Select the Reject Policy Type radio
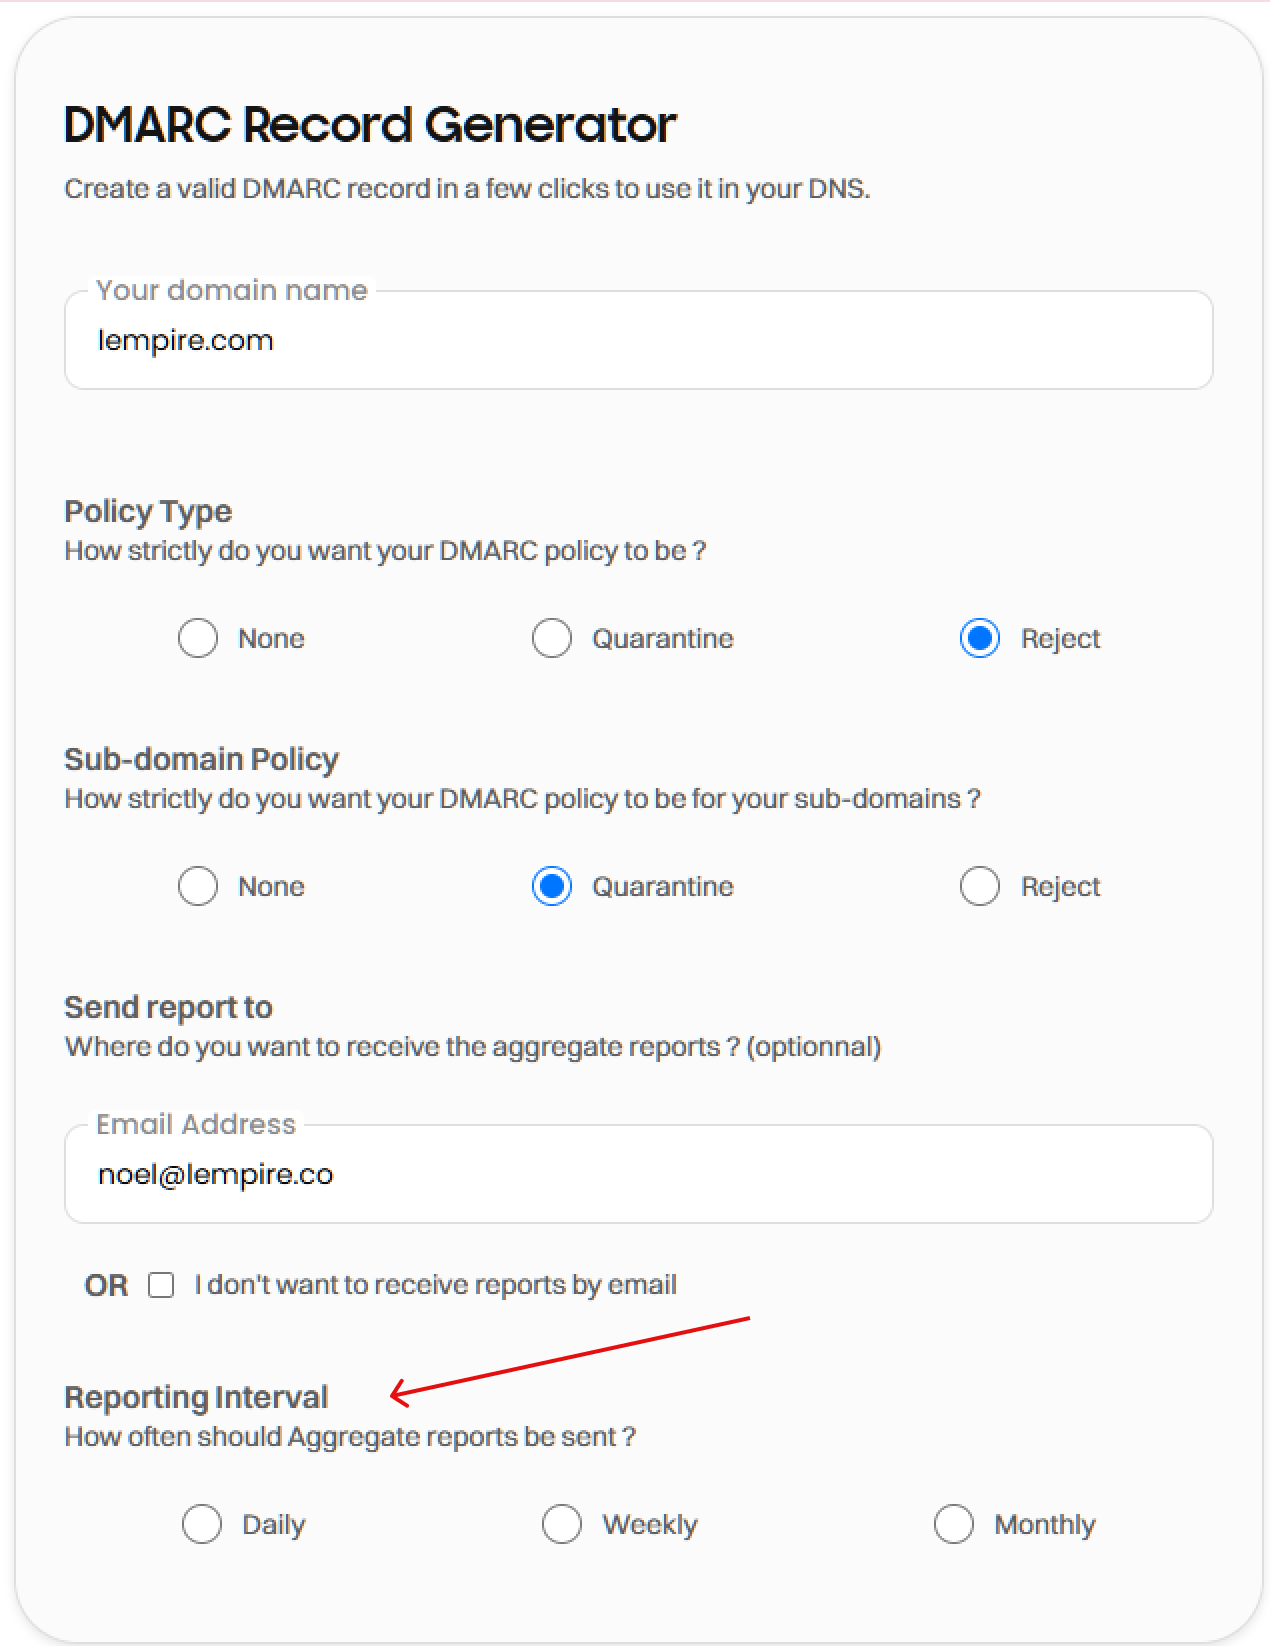This screenshot has height=1646, width=1270. [x=979, y=638]
